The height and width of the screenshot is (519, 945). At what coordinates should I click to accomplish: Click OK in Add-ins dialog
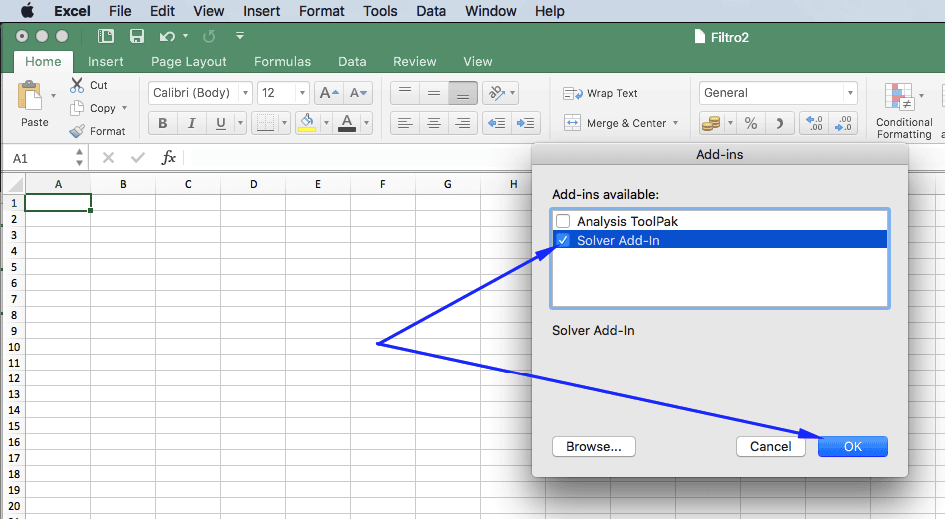tap(852, 447)
